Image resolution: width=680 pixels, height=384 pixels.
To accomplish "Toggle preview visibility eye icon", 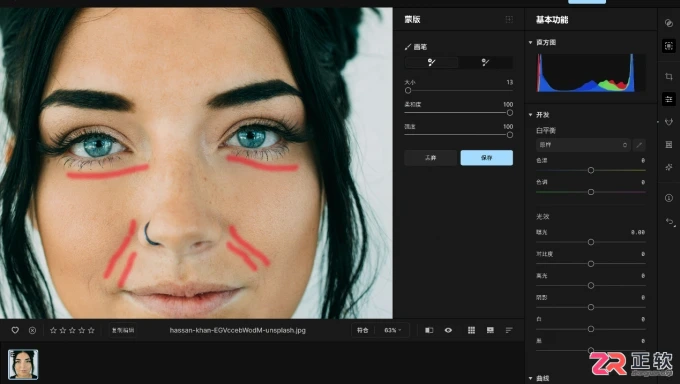I will click(448, 330).
